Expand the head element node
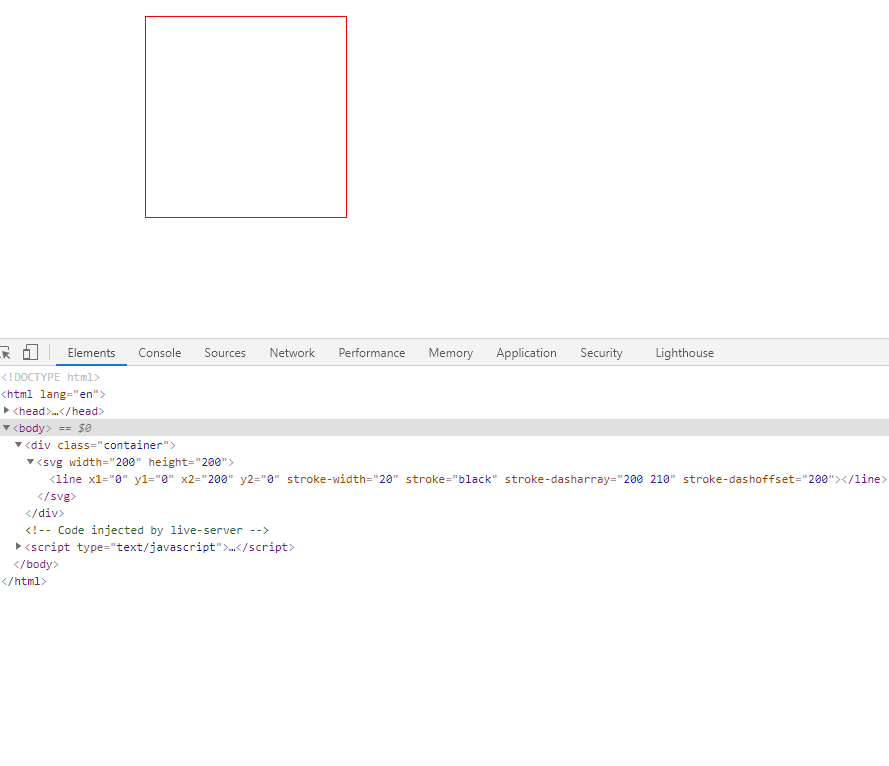 click(x=6, y=410)
